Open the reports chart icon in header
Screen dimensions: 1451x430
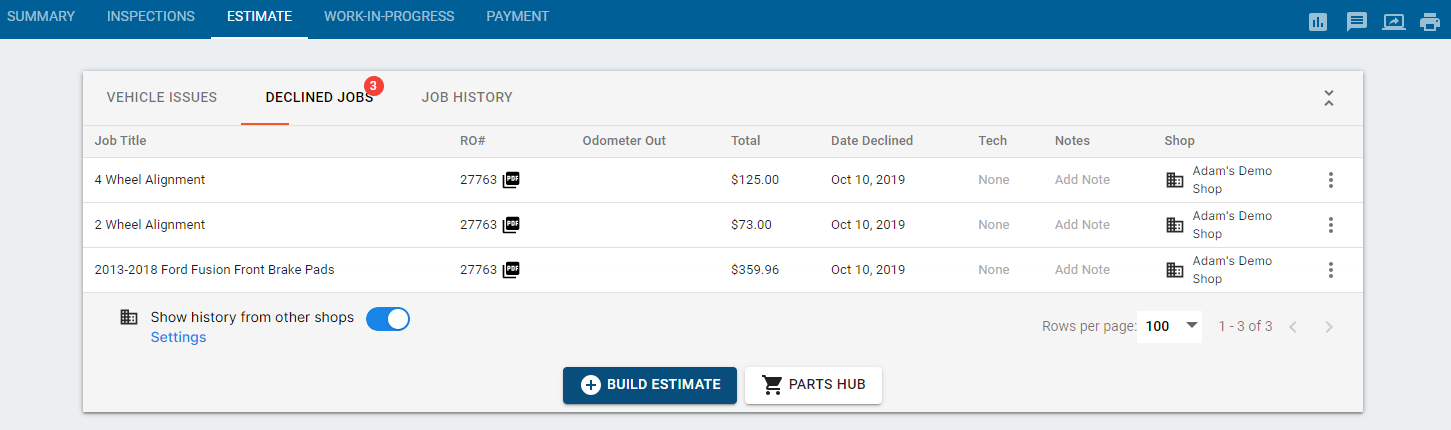[1318, 21]
